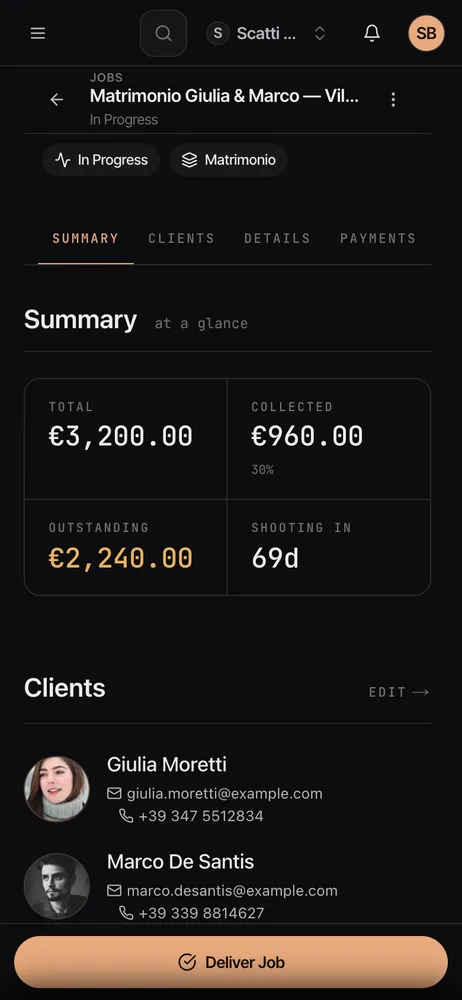Click the phone icon for Marco De Santis
This screenshot has width=462, height=1000.
click(x=126, y=913)
